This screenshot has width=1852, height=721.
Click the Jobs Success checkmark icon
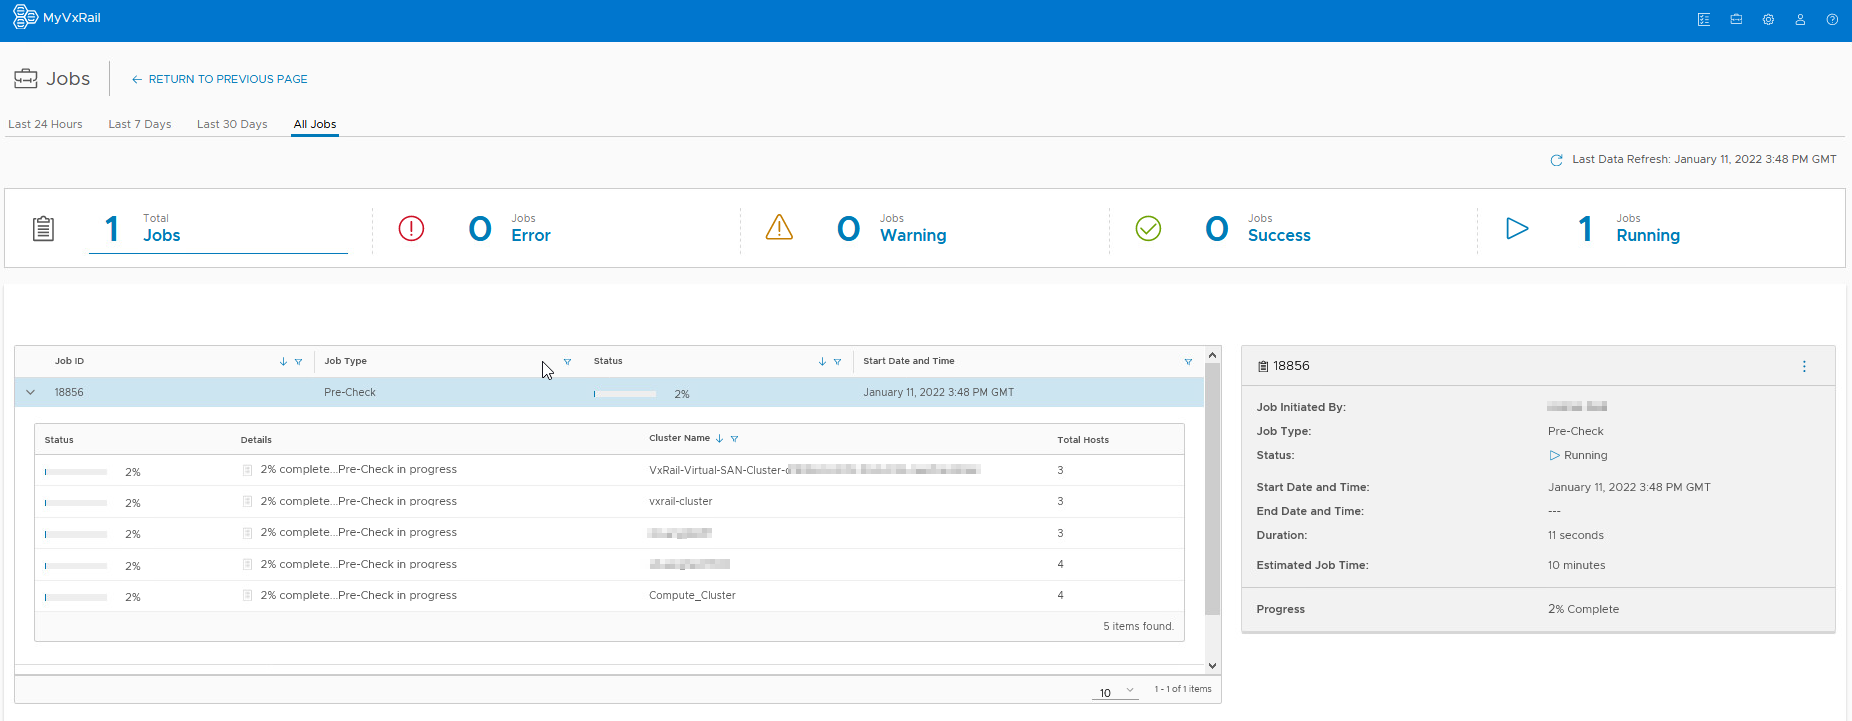(x=1148, y=229)
